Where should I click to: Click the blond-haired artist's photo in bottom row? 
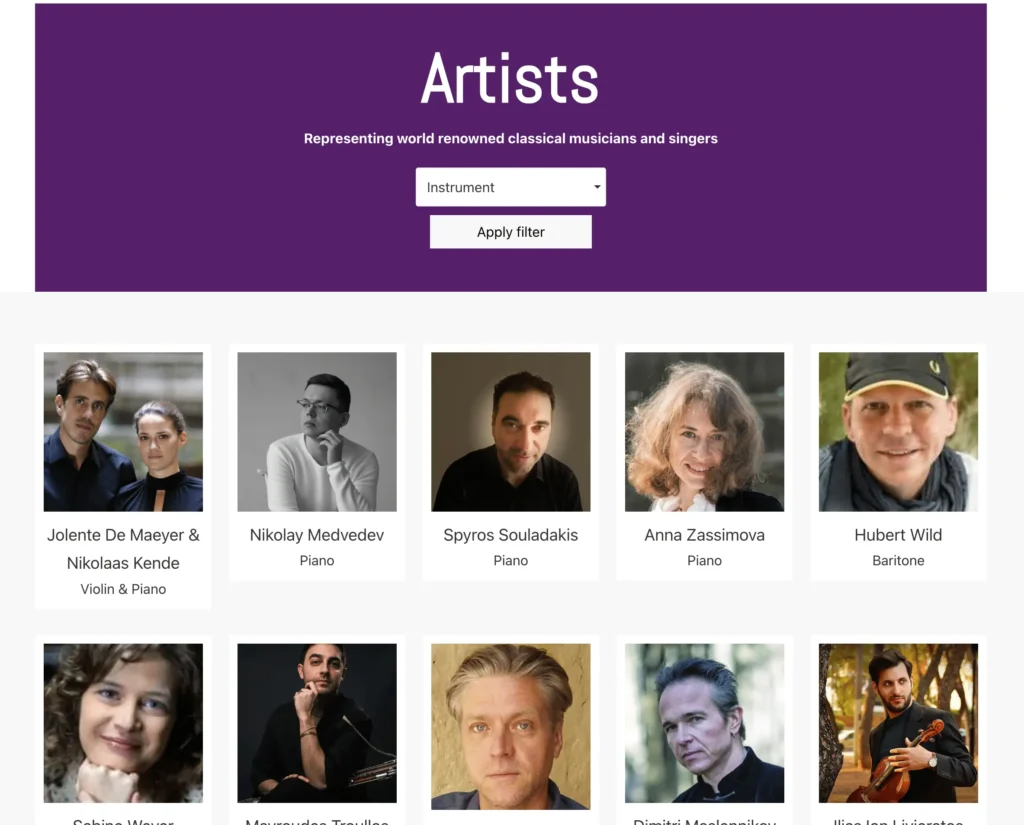[510, 726]
